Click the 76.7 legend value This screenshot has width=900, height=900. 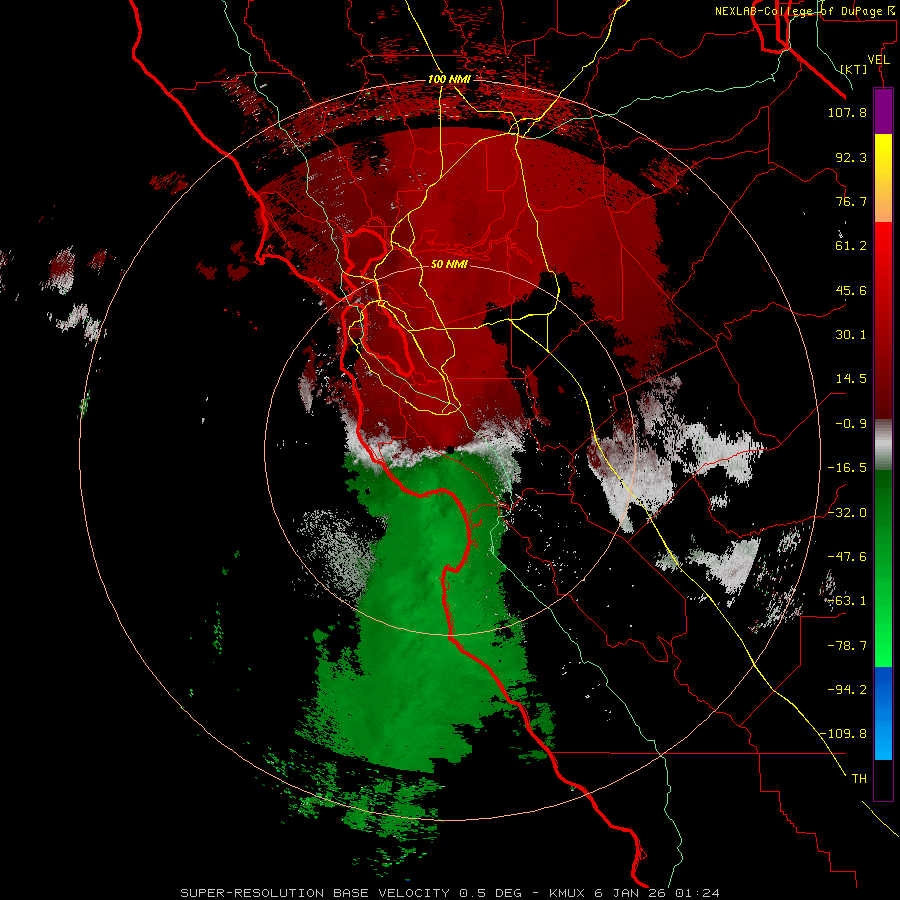[851, 201]
